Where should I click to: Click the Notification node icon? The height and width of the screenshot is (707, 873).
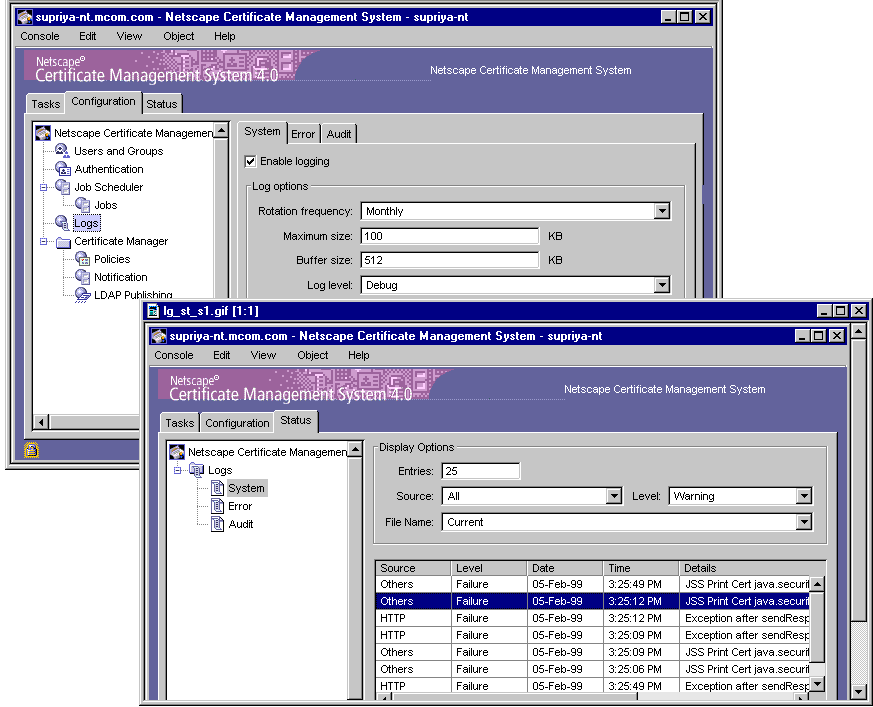(x=82, y=277)
